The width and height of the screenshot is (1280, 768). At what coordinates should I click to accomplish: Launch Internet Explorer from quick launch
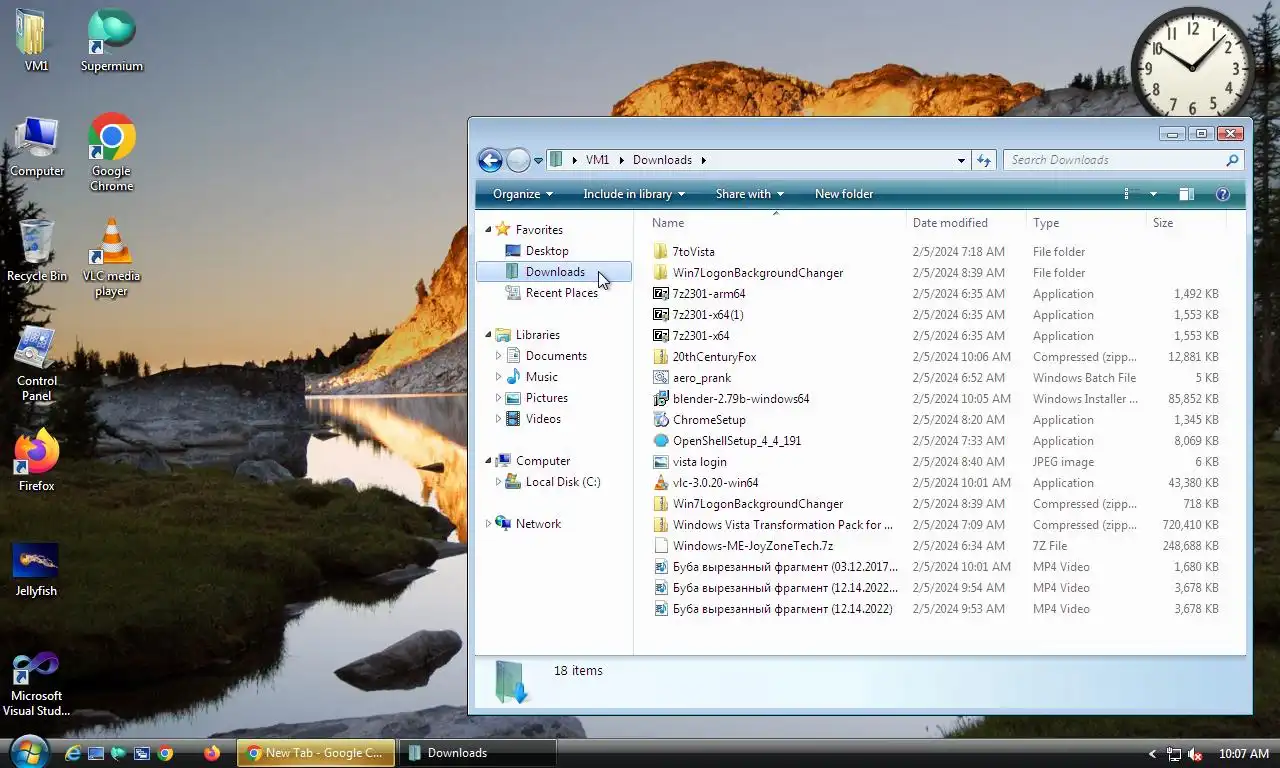click(73, 753)
